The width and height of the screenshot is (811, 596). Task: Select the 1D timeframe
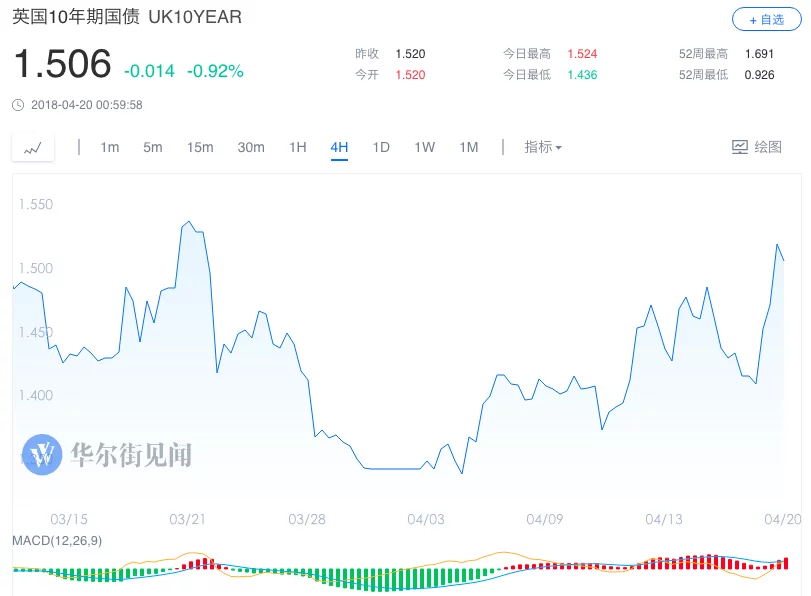click(x=381, y=147)
